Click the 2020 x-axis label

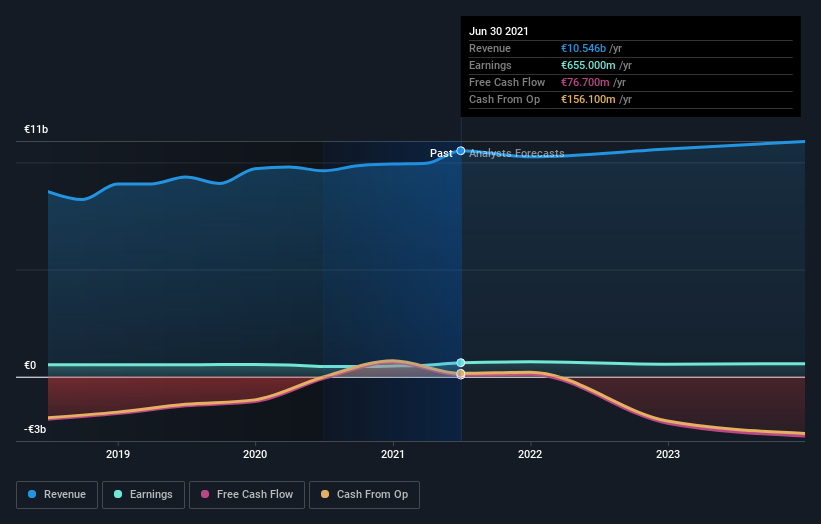(255, 454)
